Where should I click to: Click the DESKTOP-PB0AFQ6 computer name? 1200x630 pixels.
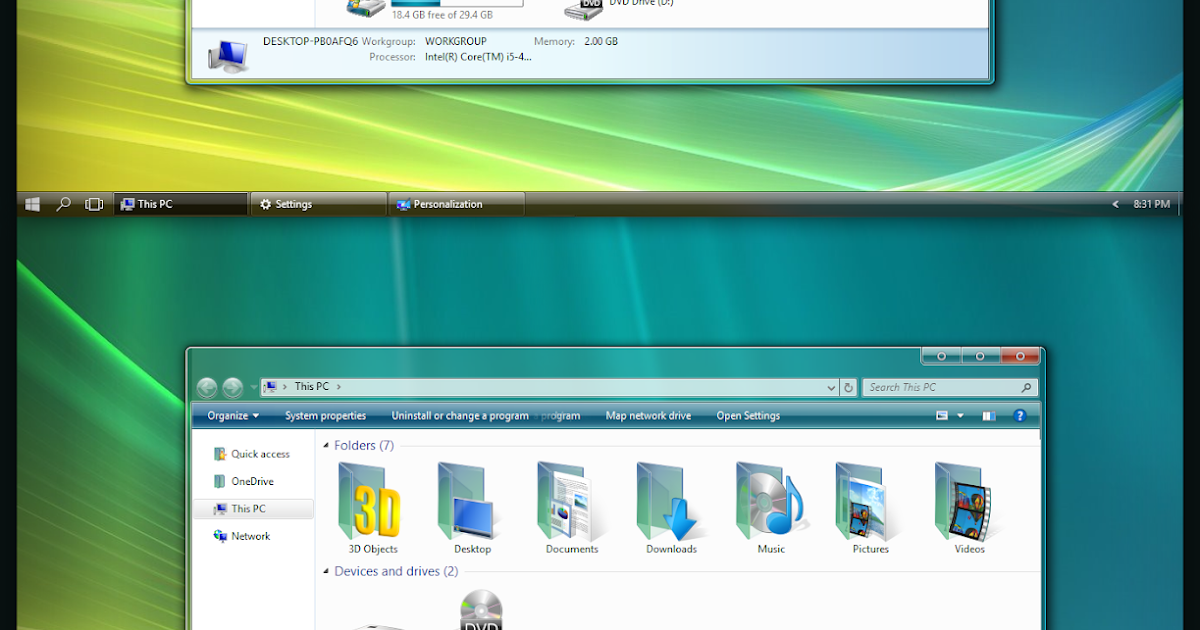coord(310,41)
